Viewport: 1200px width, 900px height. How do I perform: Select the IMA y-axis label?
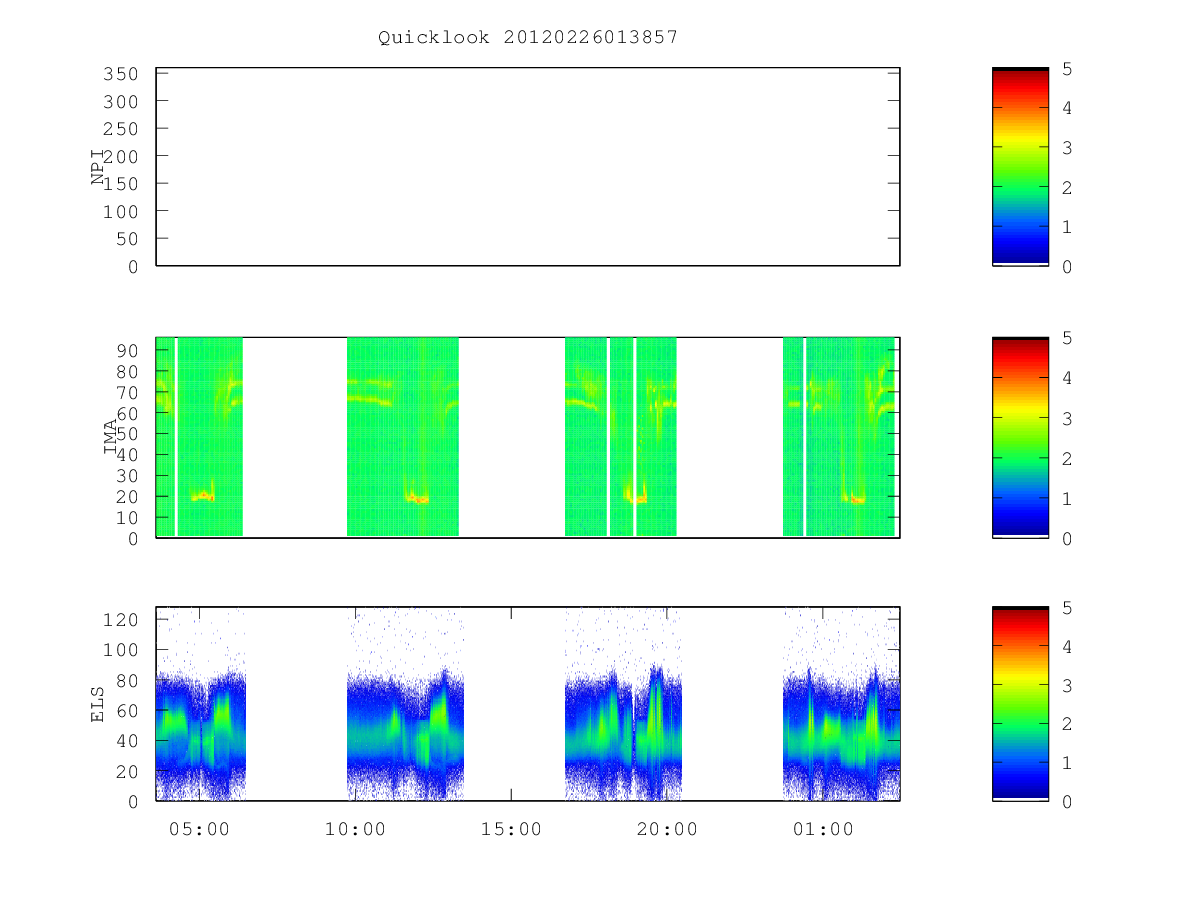point(111,437)
